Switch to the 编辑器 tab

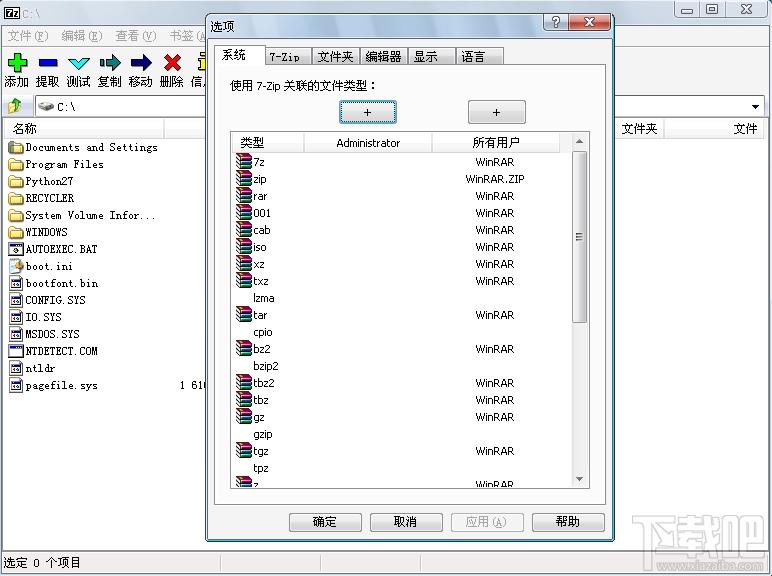point(384,57)
